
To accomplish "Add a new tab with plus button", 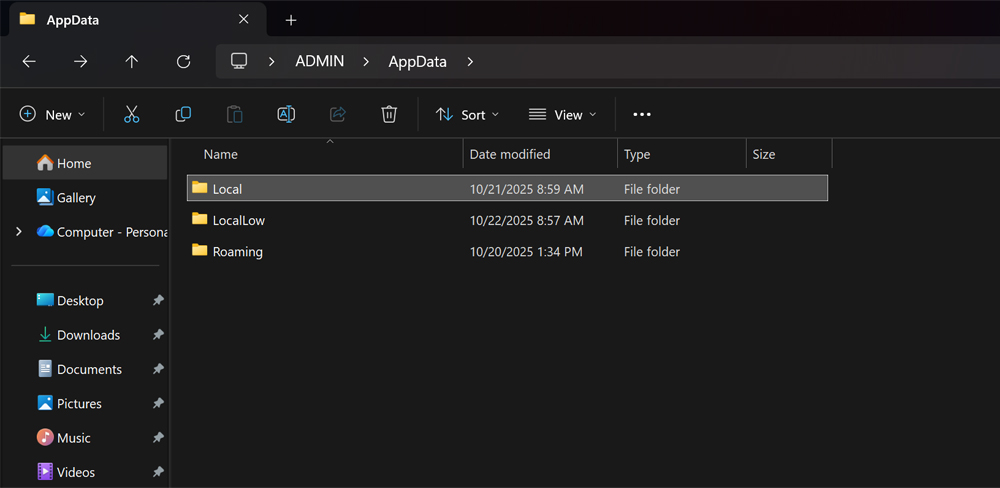I will pyautogui.click(x=291, y=20).
